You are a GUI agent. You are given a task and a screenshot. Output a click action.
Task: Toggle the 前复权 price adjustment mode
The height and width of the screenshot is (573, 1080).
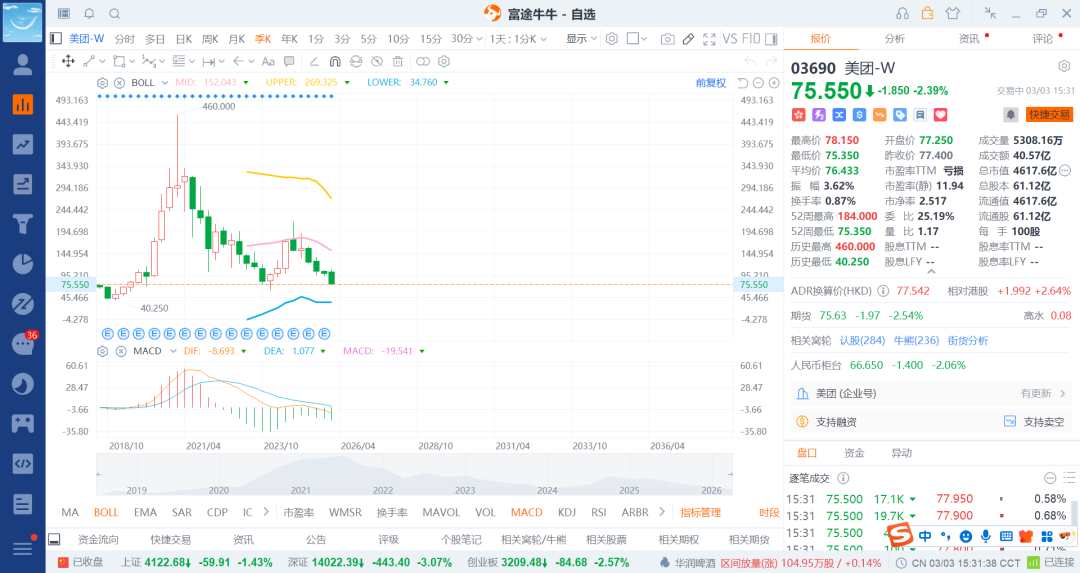(x=711, y=83)
